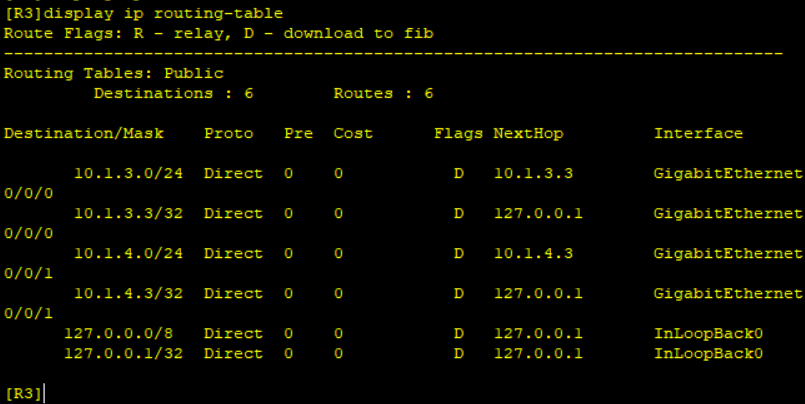Place cursor at the final [R3] prompt
This screenshot has height=404, width=805.
tap(44, 393)
